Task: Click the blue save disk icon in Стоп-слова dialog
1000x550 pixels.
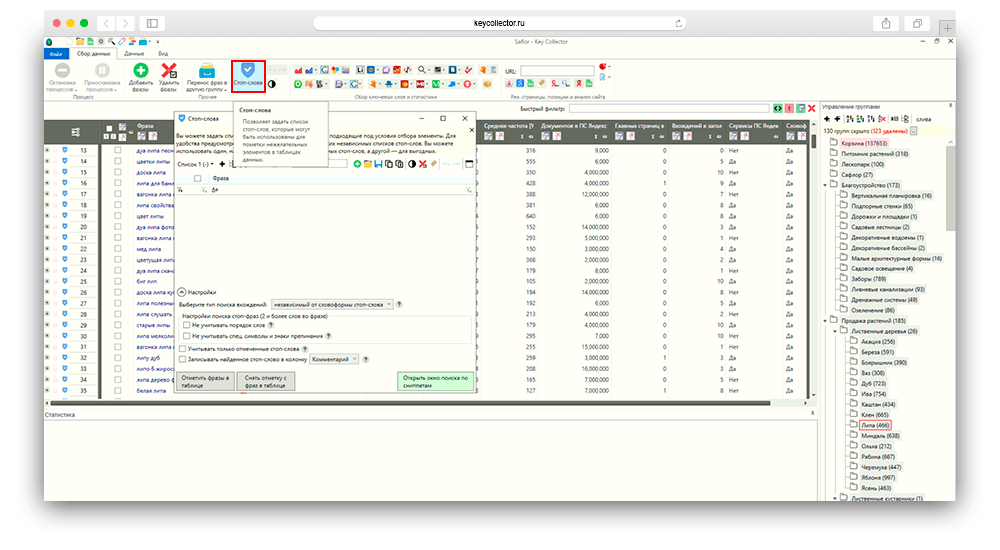Action: click(x=378, y=164)
